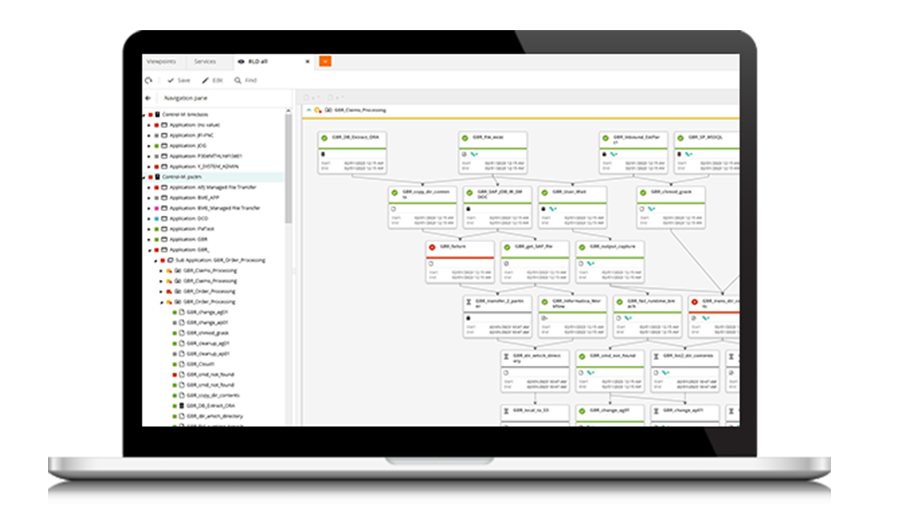Expand Application: JCG tree node

[x=149, y=145]
